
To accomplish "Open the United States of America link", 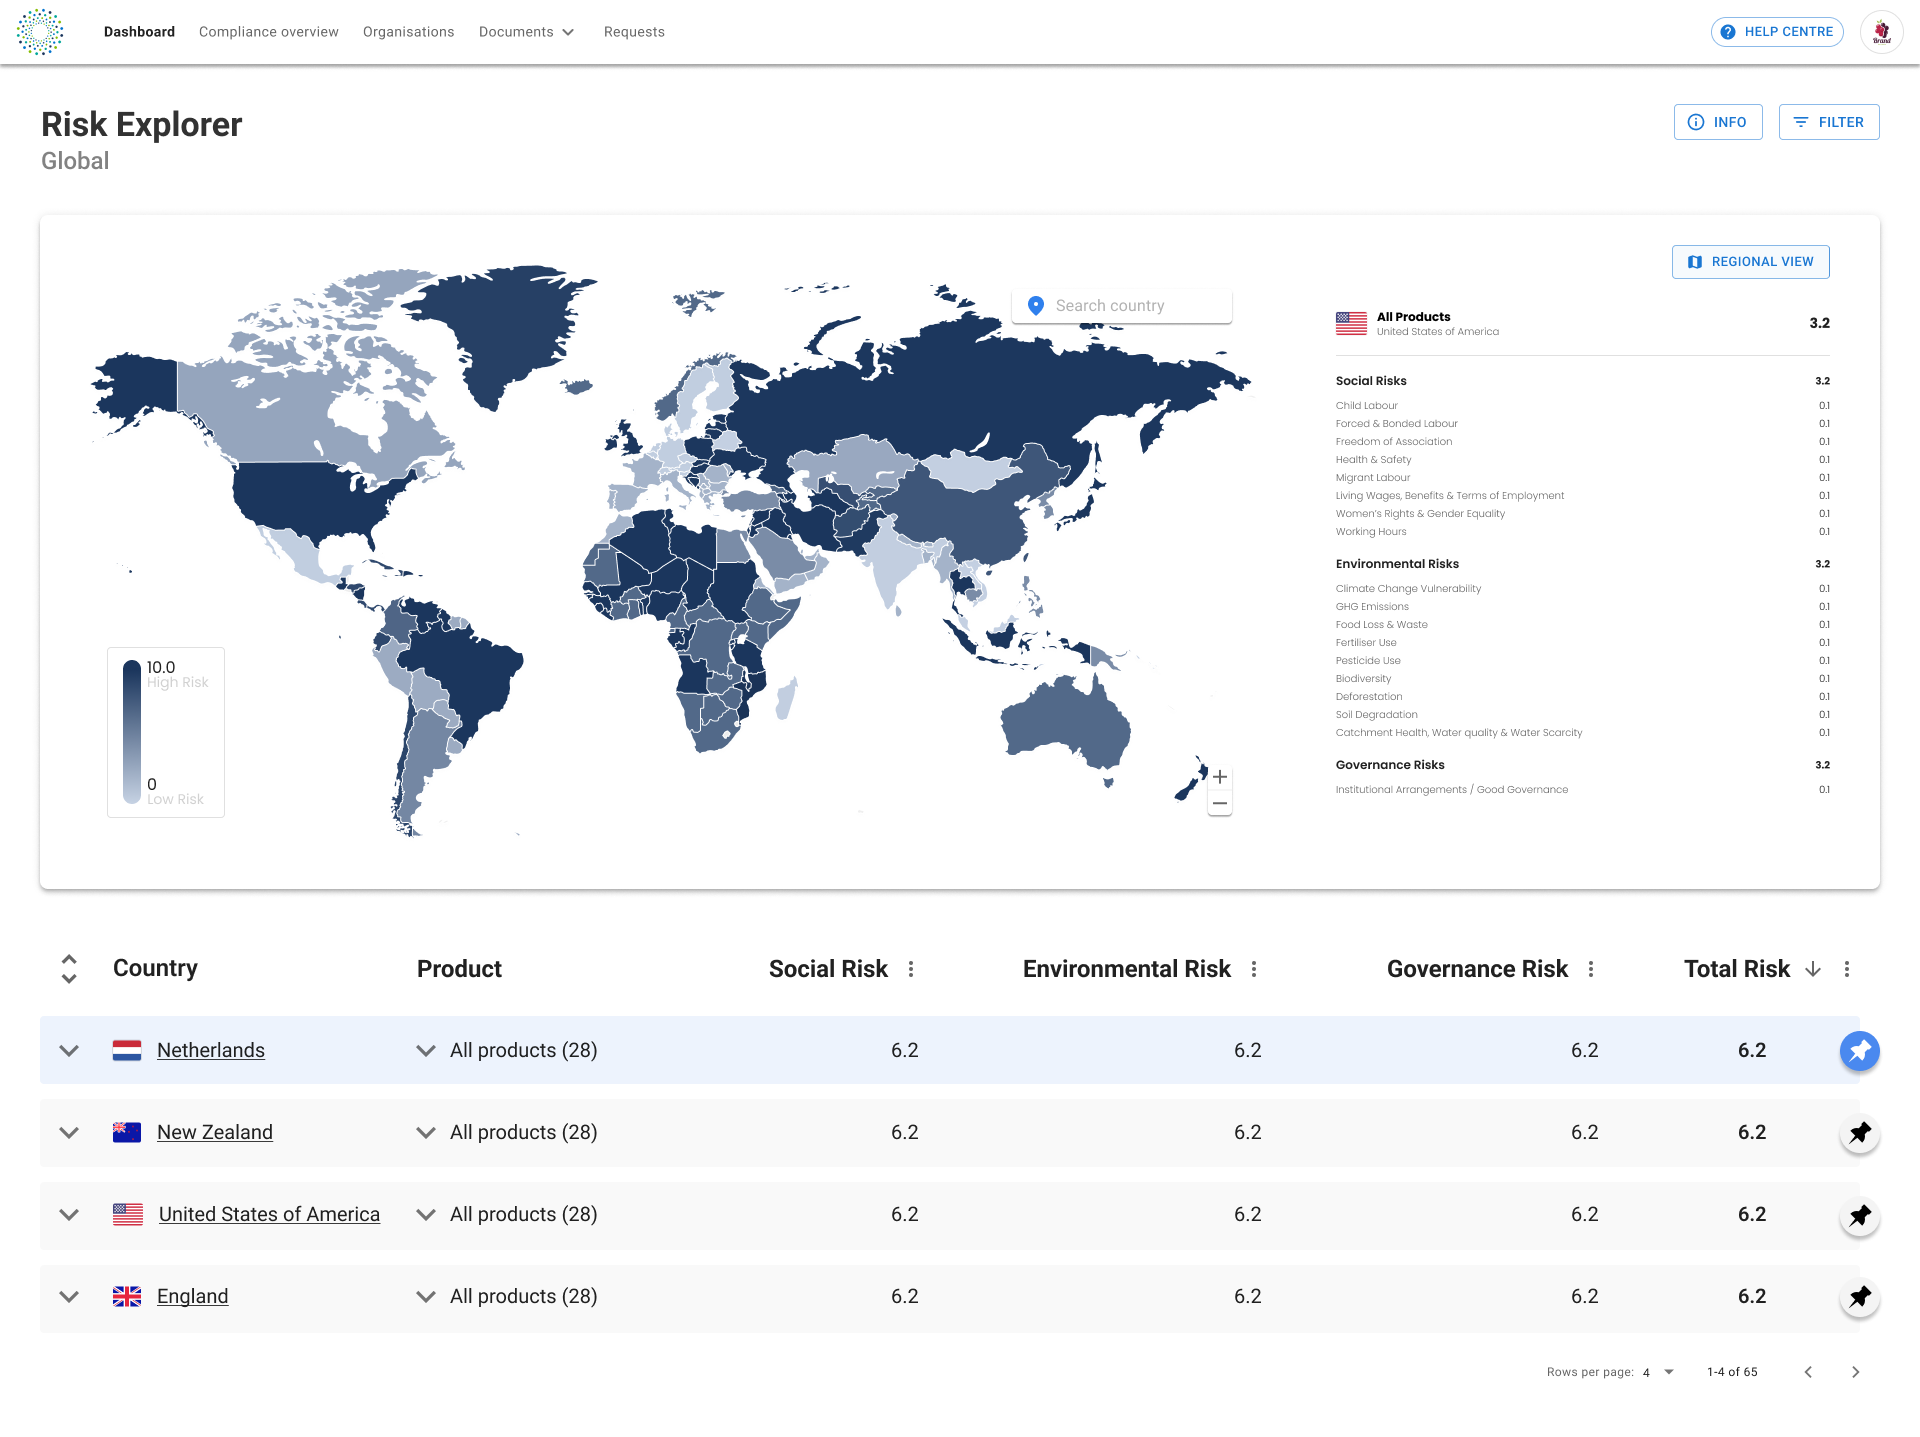I will click(269, 1215).
